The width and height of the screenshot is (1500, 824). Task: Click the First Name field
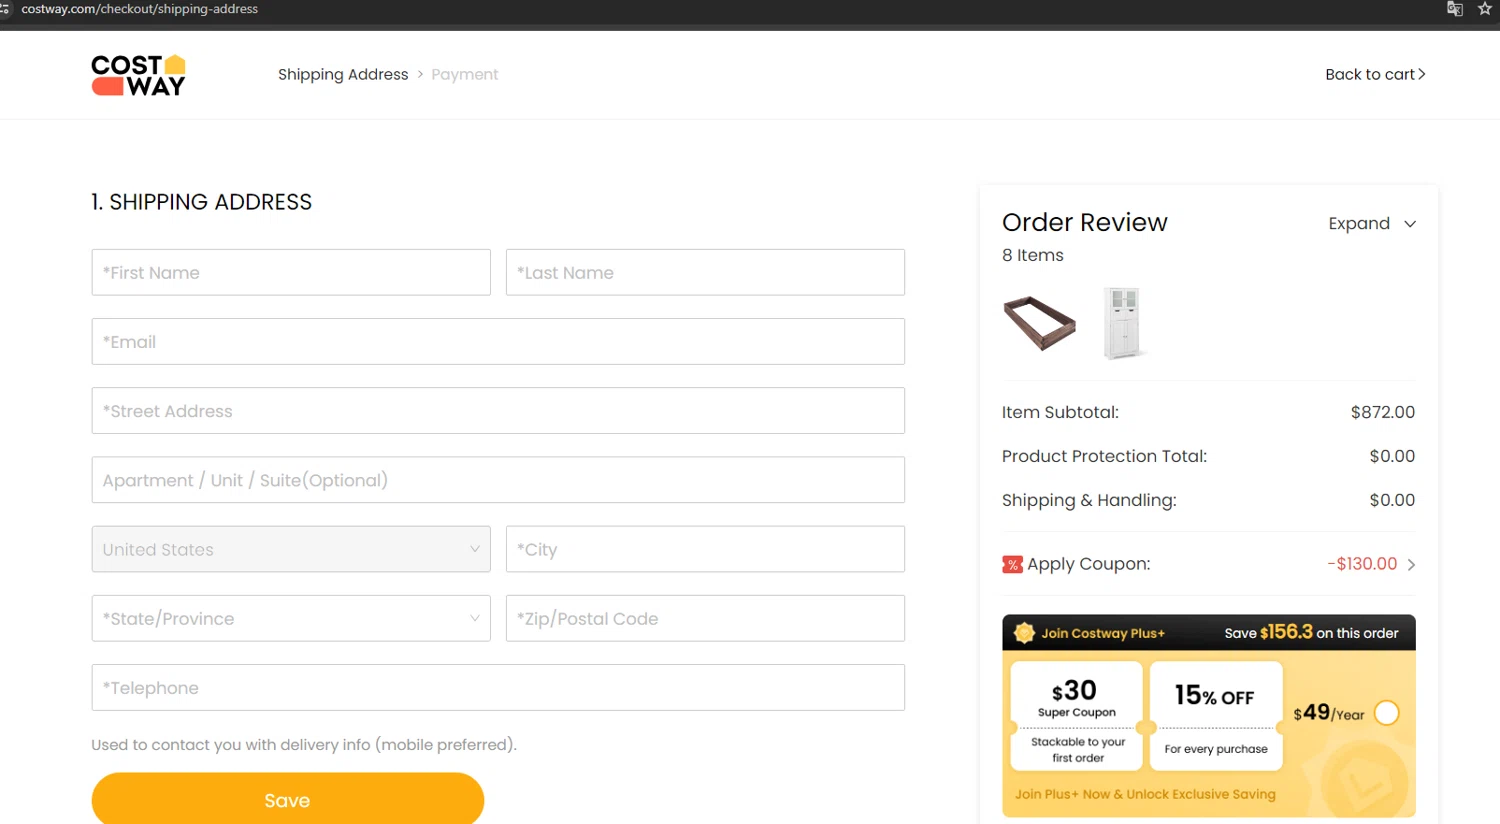pos(291,272)
